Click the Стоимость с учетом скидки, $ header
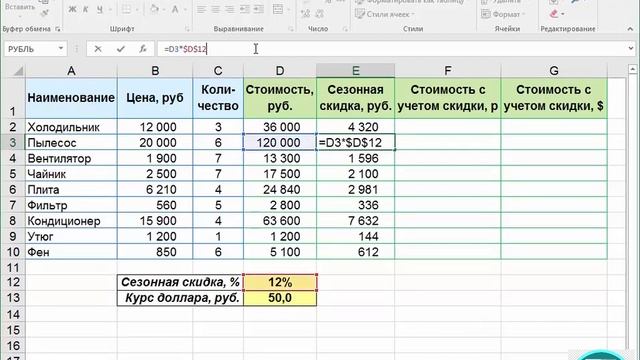Screen dimensions: 640x360 pos(554,98)
